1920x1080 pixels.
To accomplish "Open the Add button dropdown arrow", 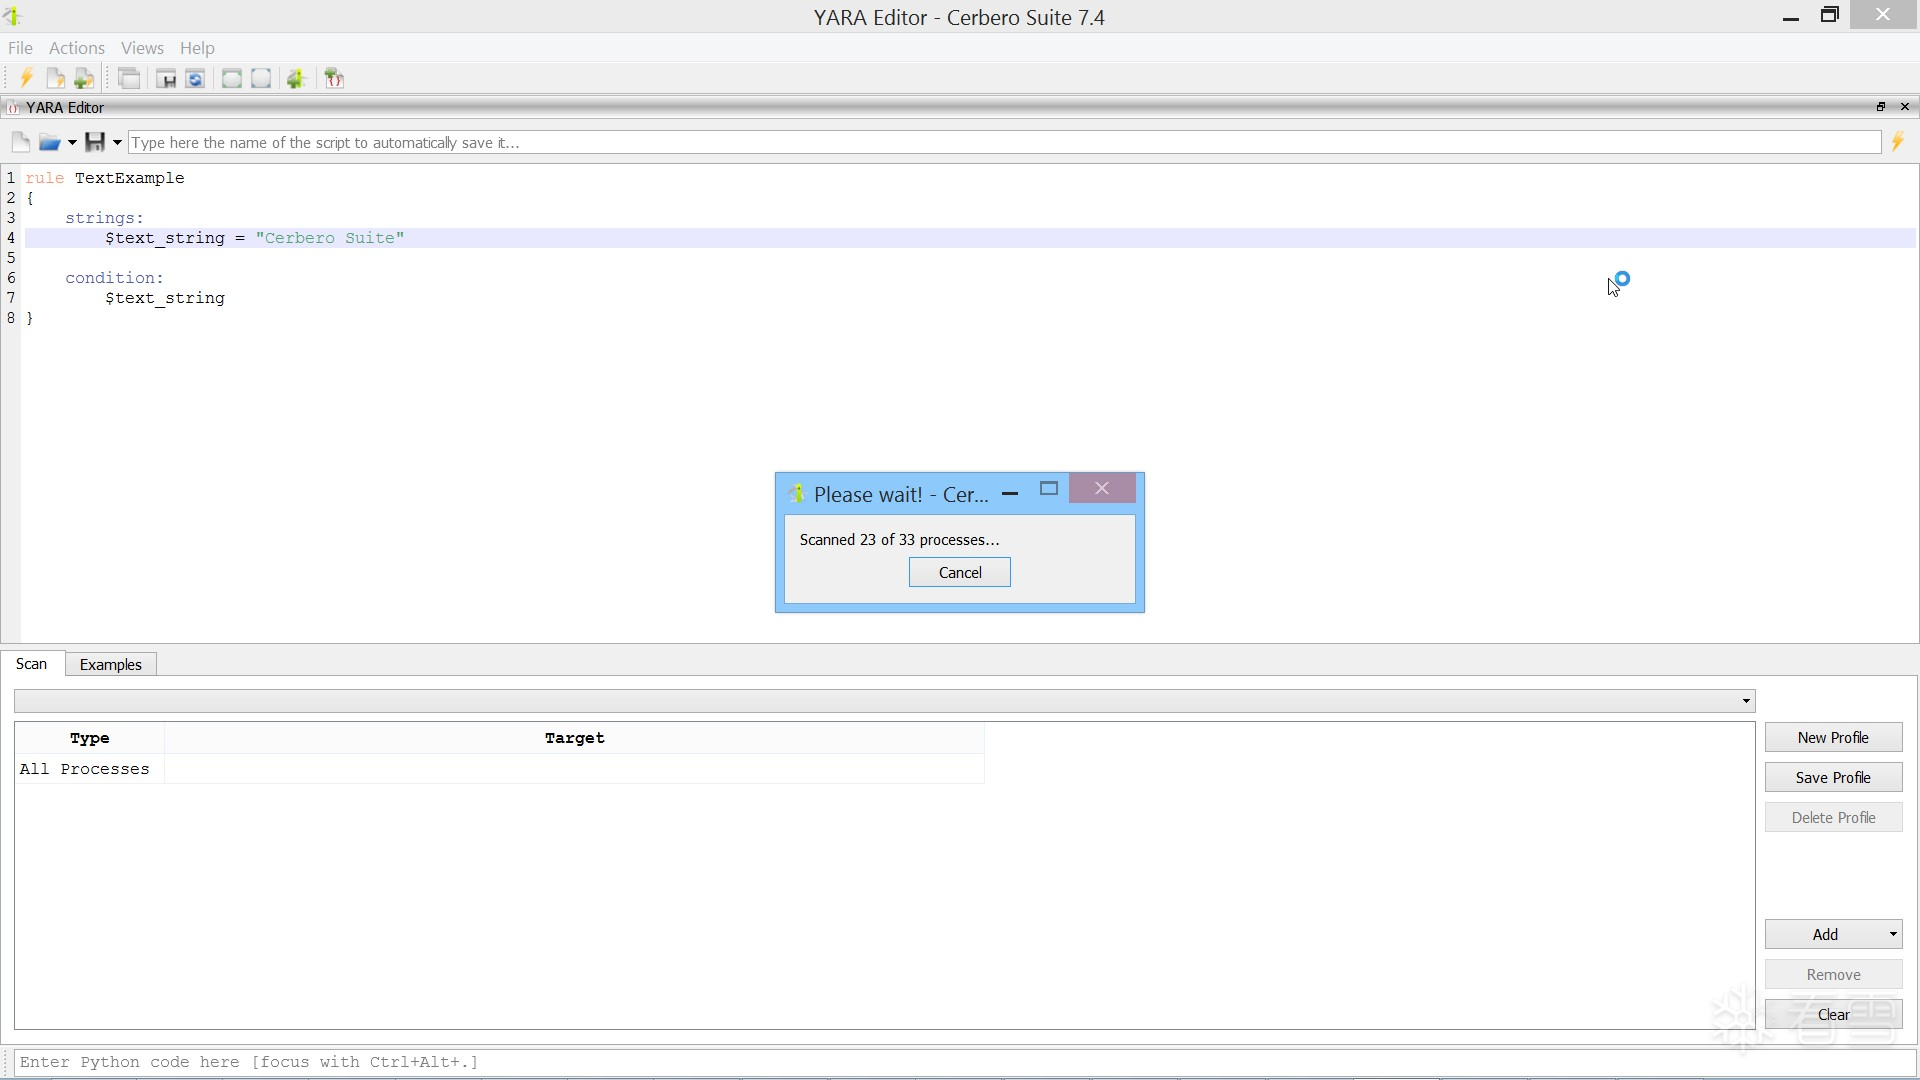I will point(1892,934).
